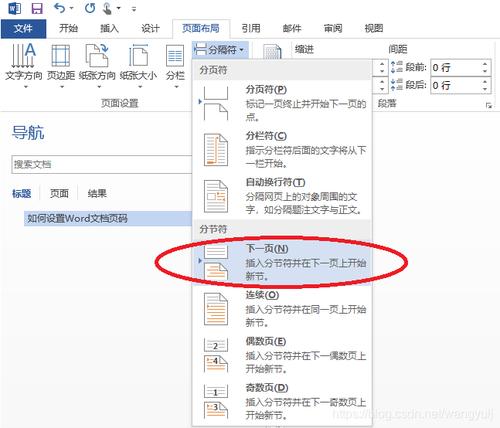Switch to the 设计 tab
Screen dimensions: 500x428
pyautogui.click(x=150, y=29)
